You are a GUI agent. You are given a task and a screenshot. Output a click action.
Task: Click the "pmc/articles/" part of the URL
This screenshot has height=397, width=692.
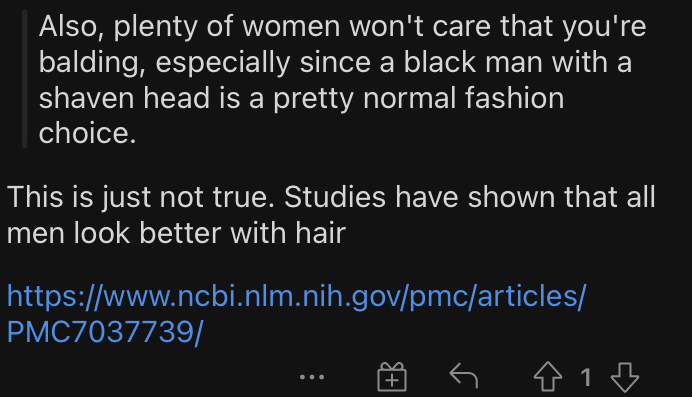coord(498,296)
